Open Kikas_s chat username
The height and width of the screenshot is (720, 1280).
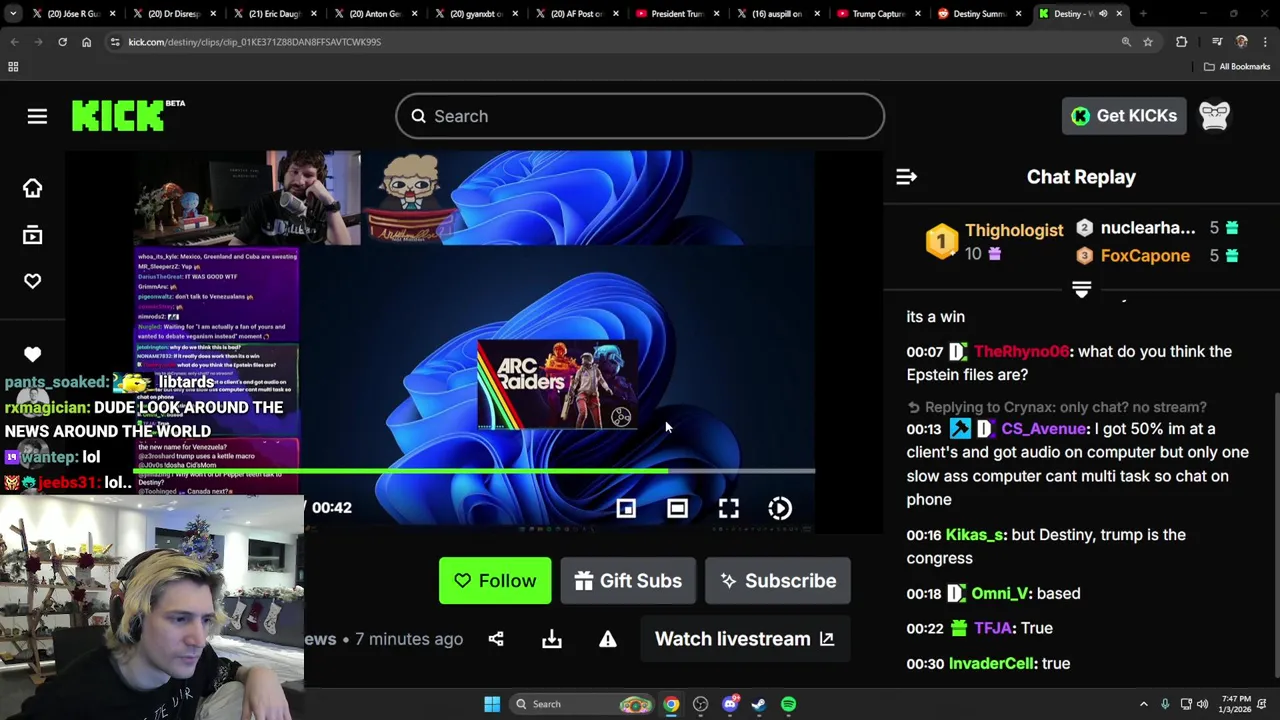[x=974, y=535]
